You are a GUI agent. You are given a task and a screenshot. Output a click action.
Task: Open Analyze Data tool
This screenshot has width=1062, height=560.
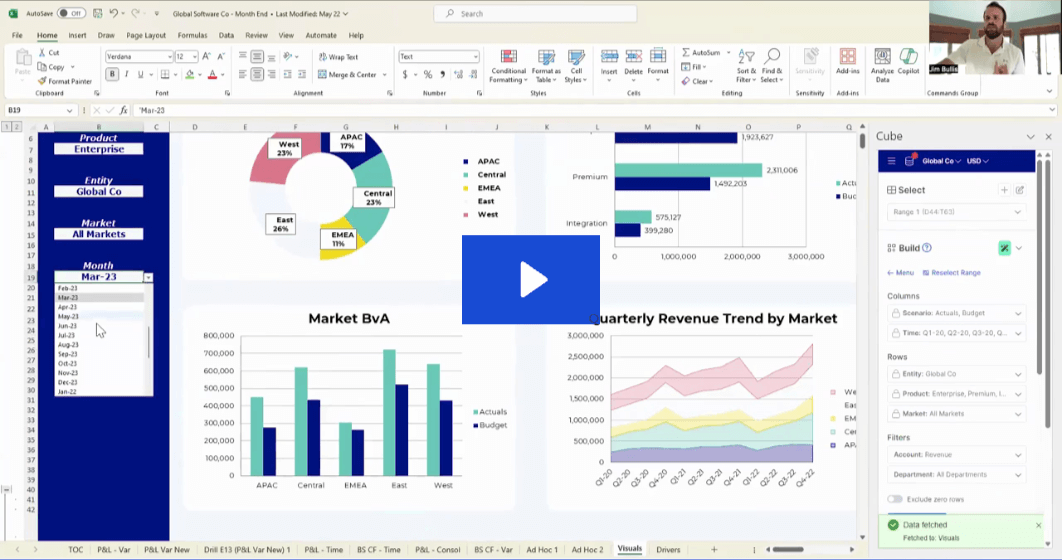pyautogui.click(x=882, y=58)
